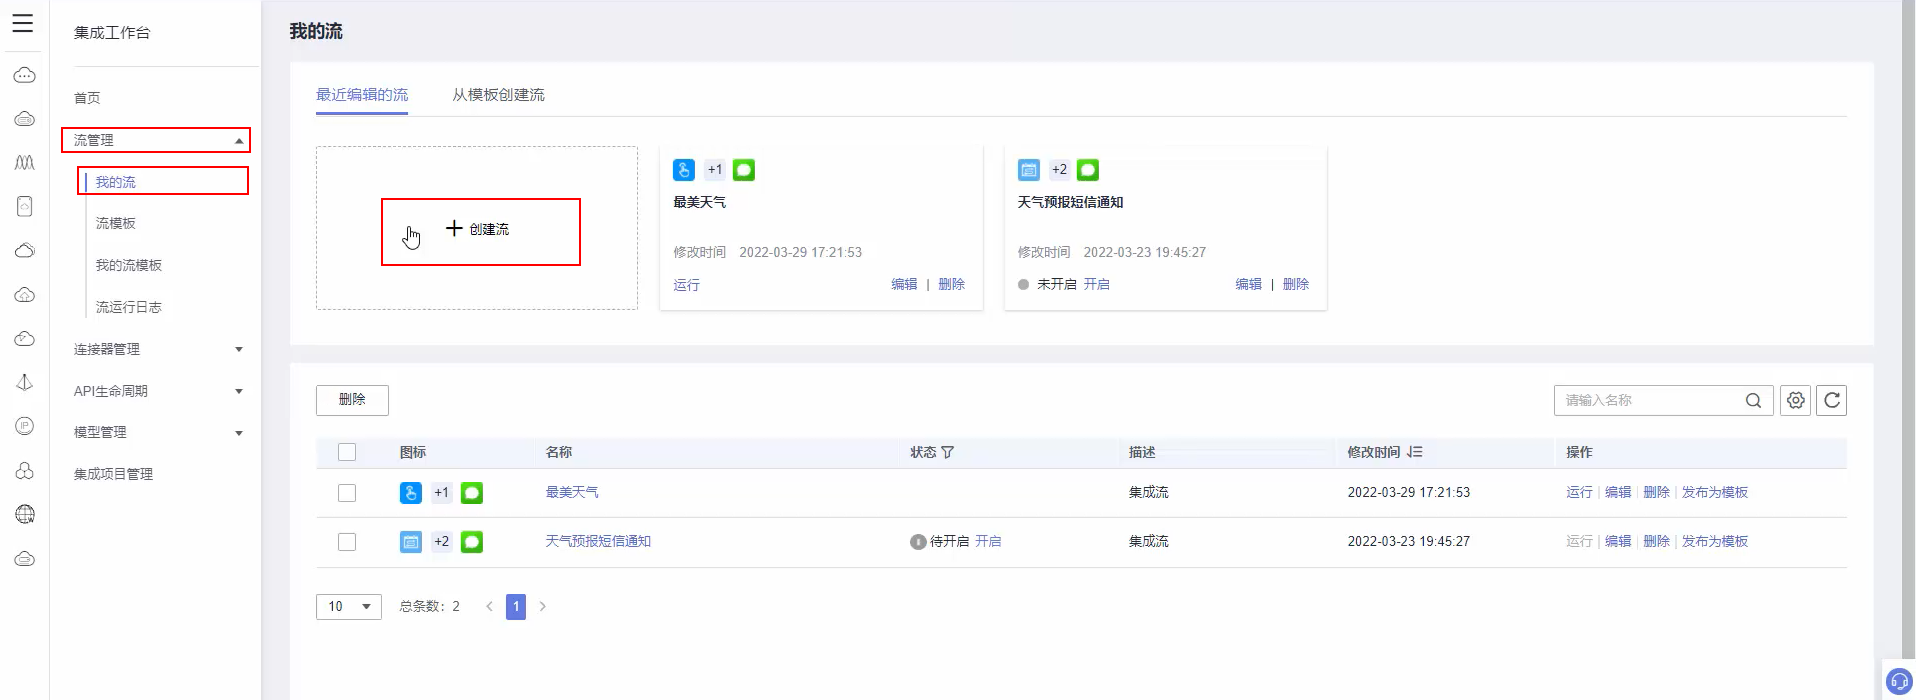Click the +2 badge on the 天气预报短信通知 card
This screenshot has height=700, width=1916.
click(x=1059, y=170)
